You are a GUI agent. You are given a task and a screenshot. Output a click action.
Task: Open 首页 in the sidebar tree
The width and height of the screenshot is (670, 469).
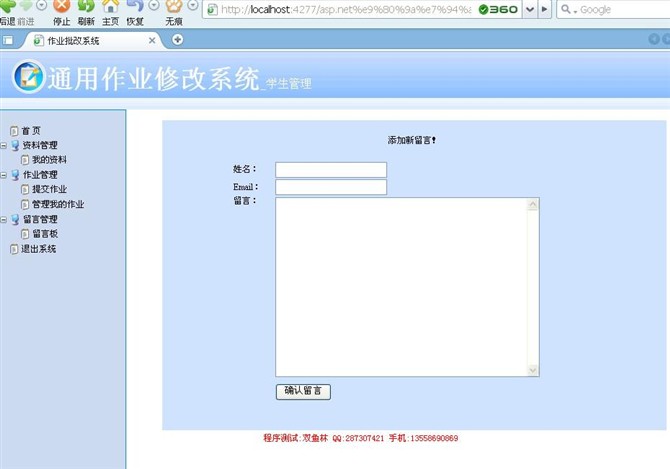(31, 131)
